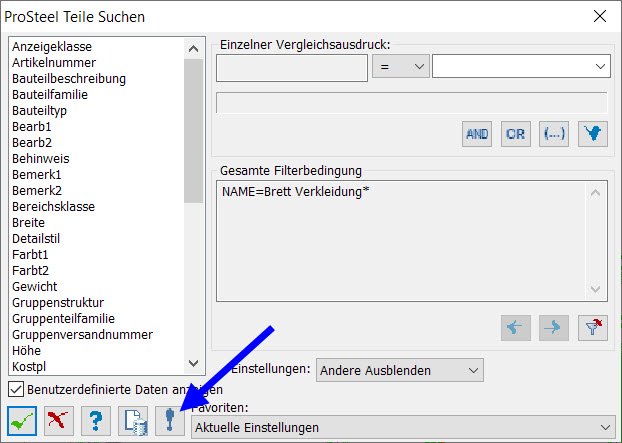Open the Einstellungen Andere Ausblenden dropdown
The width and height of the screenshot is (622, 443).
[400, 370]
